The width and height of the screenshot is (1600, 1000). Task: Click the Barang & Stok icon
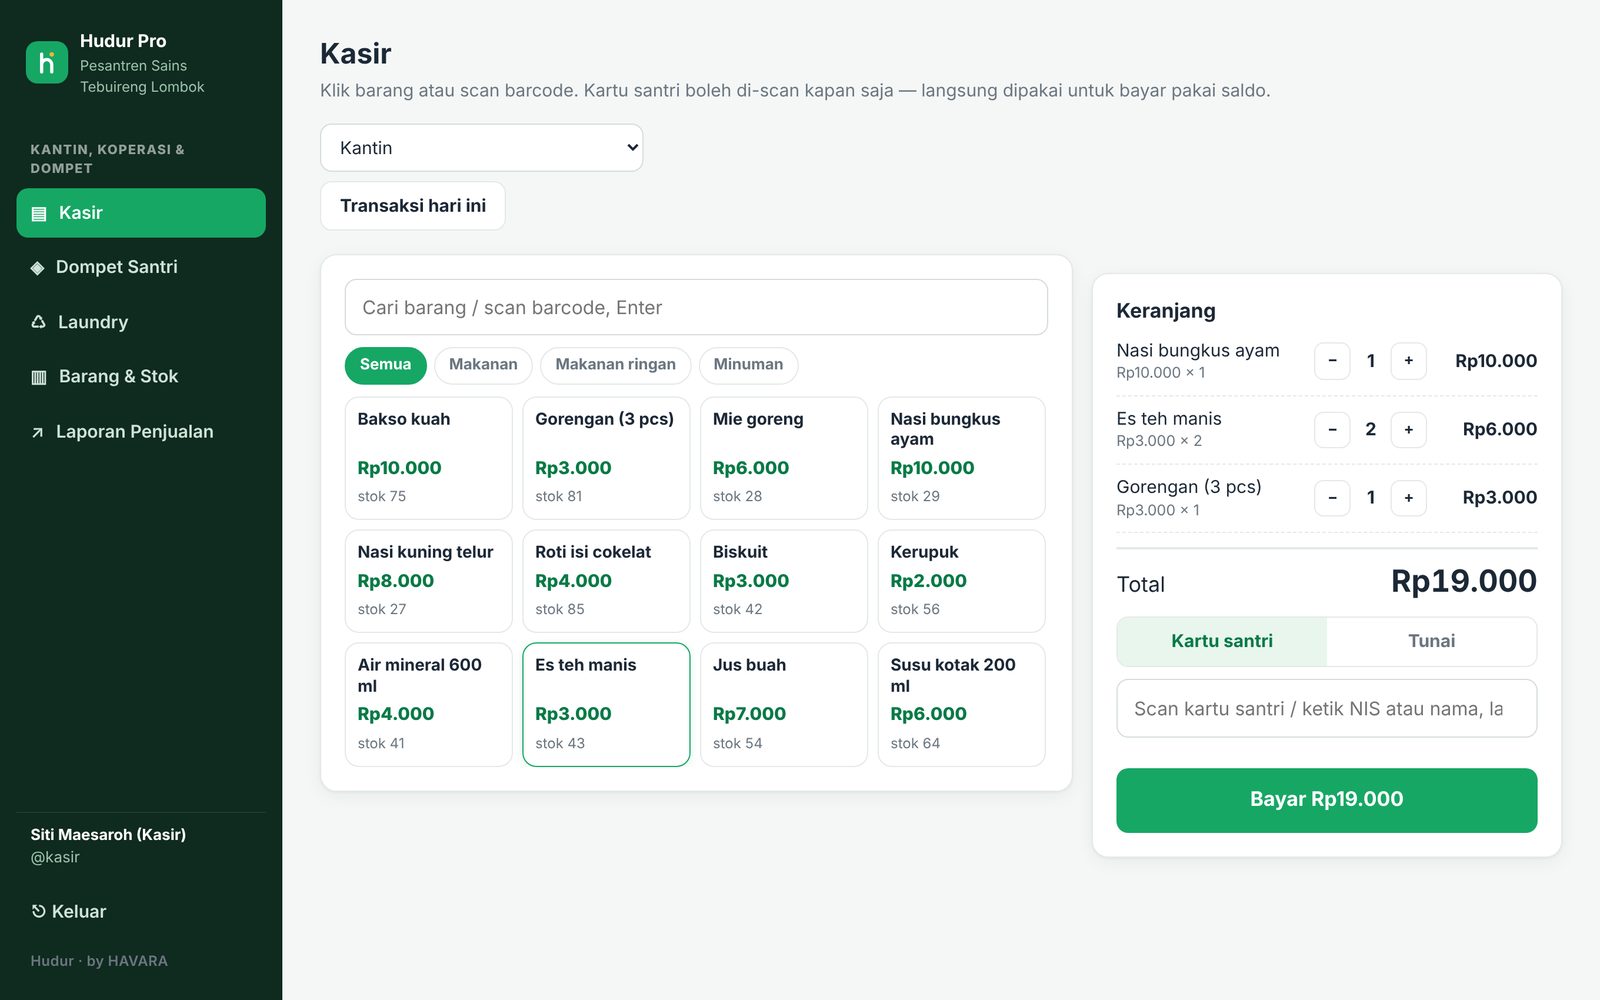[39, 377]
